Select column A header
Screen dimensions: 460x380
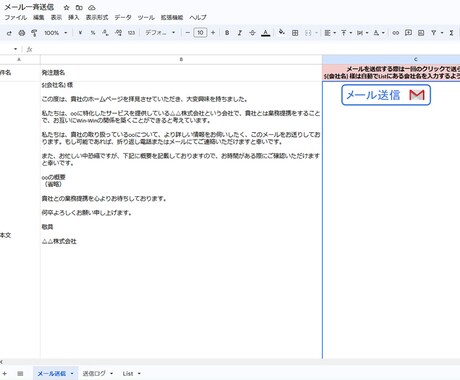[x=20, y=59]
